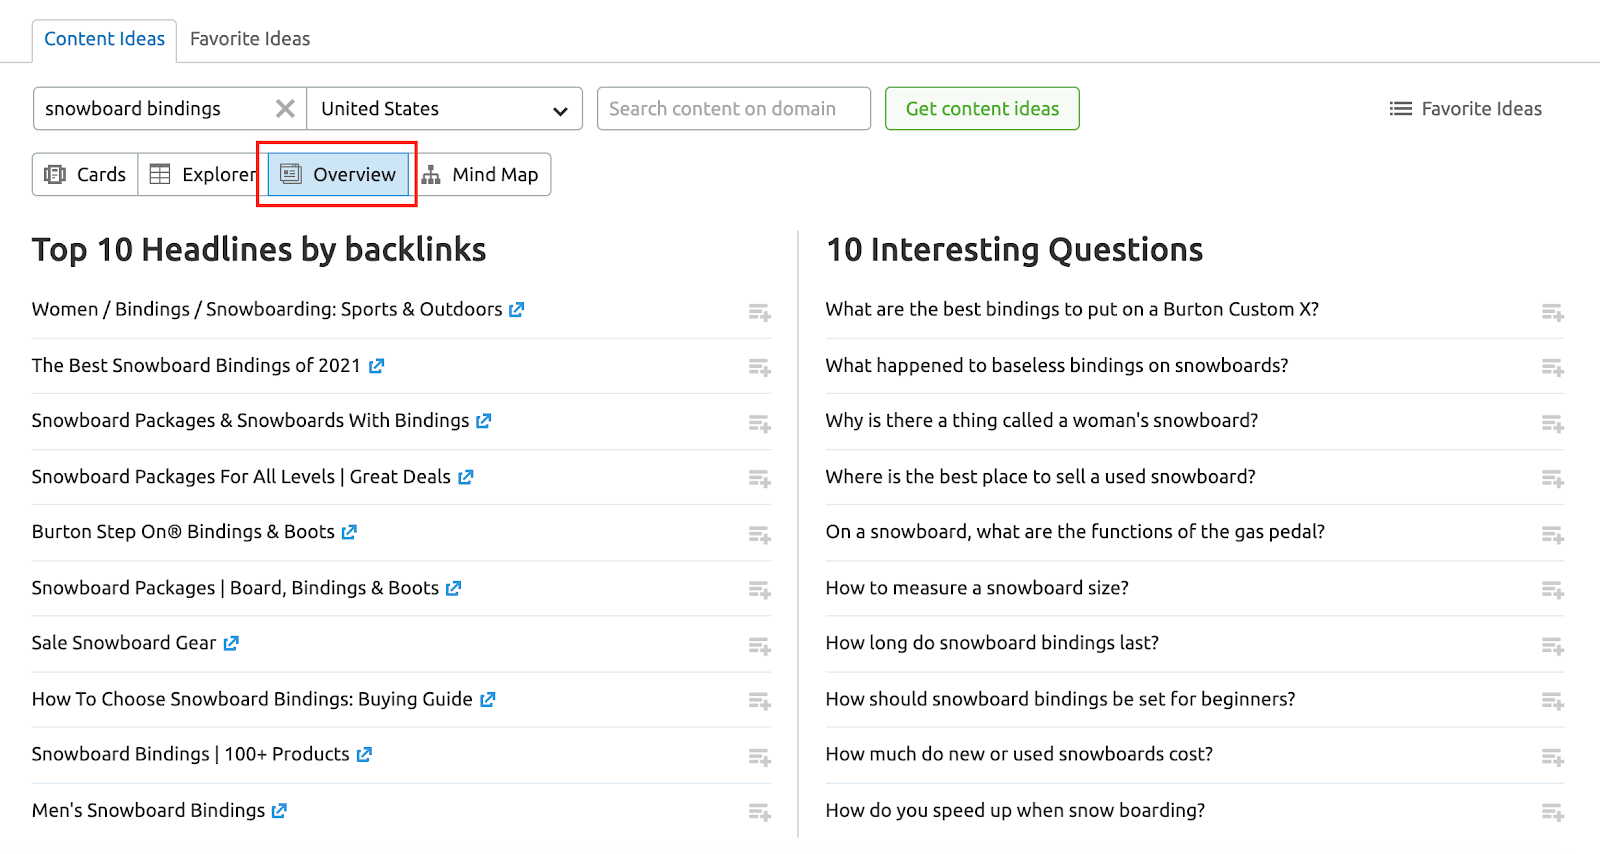Add Burton Custom X question to favorites
The height and width of the screenshot is (854, 1600).
point(1553,313)
